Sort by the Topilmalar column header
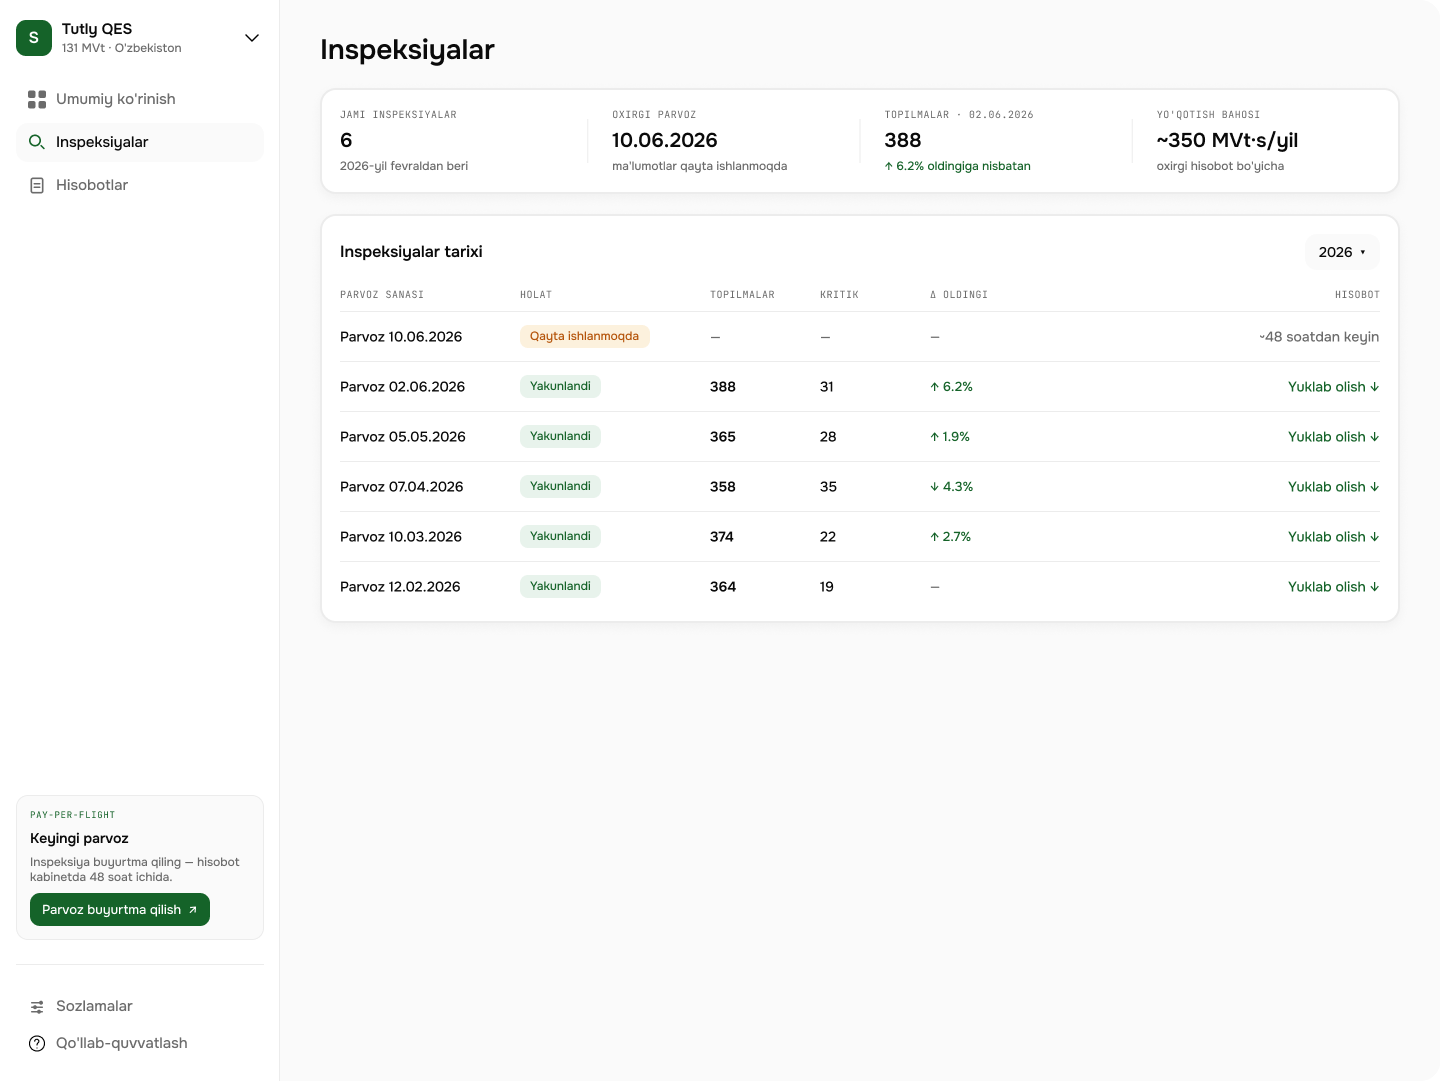Screen dimensions: 1441x1081 click(742, 295)
